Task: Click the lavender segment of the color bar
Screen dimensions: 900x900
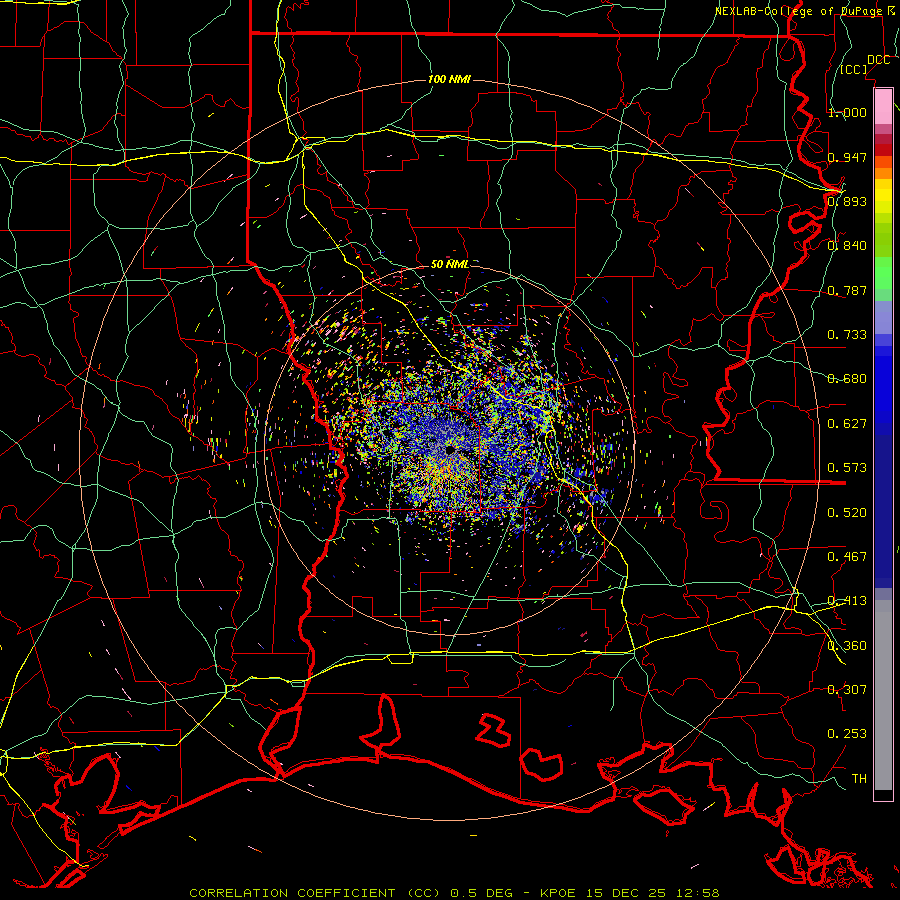Action: click(x=883, y=317)
